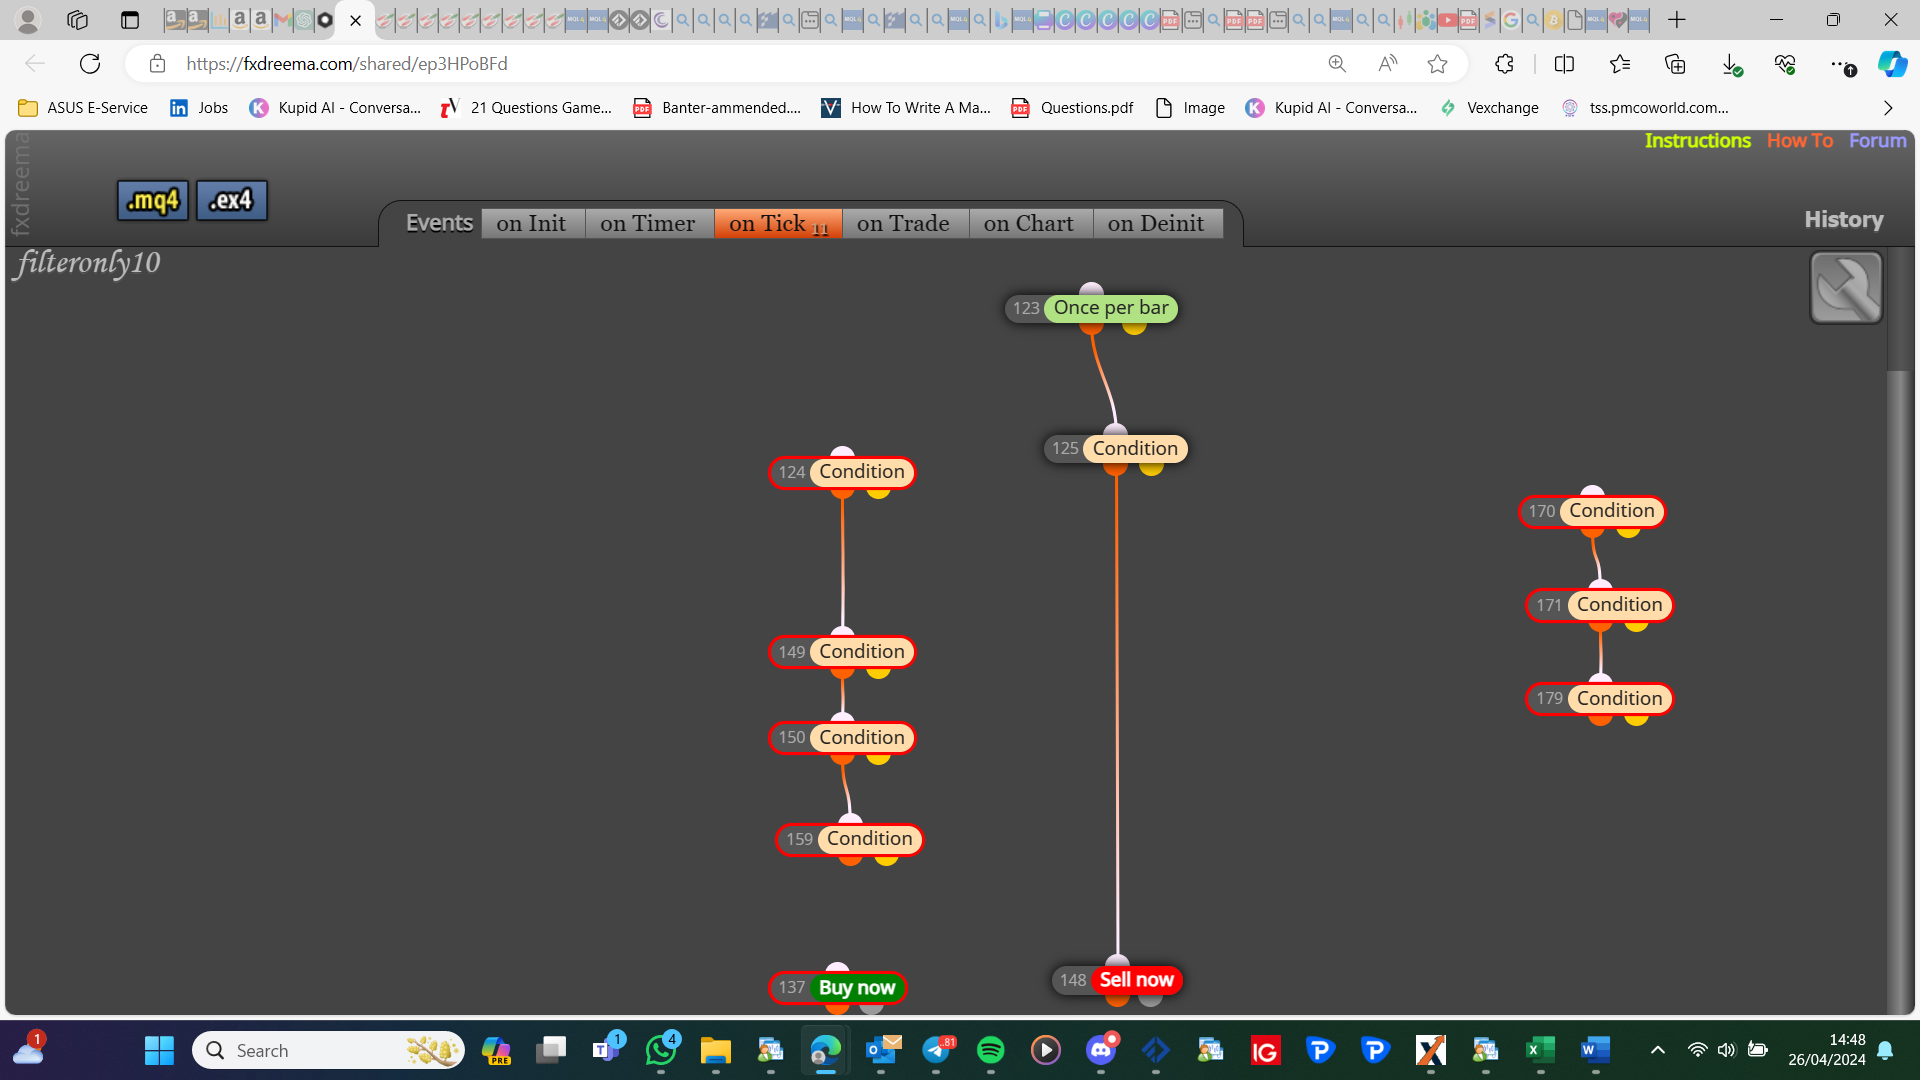Download the .mq4 file
This screenshot has height=1080, width=1920.
[x=153, y=200]
